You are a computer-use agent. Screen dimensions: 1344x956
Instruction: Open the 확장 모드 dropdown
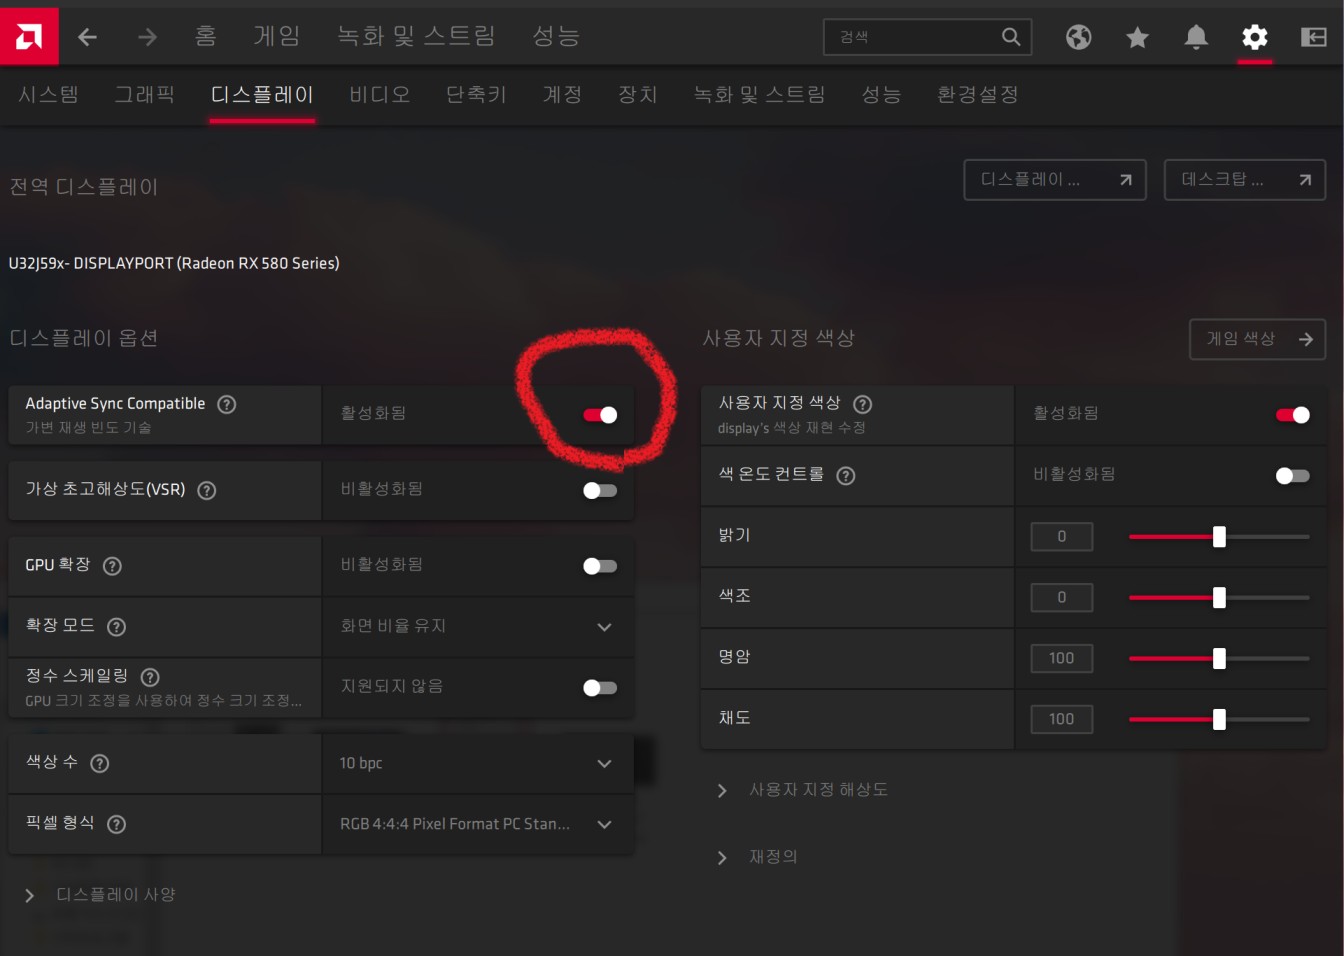[604, 627]
